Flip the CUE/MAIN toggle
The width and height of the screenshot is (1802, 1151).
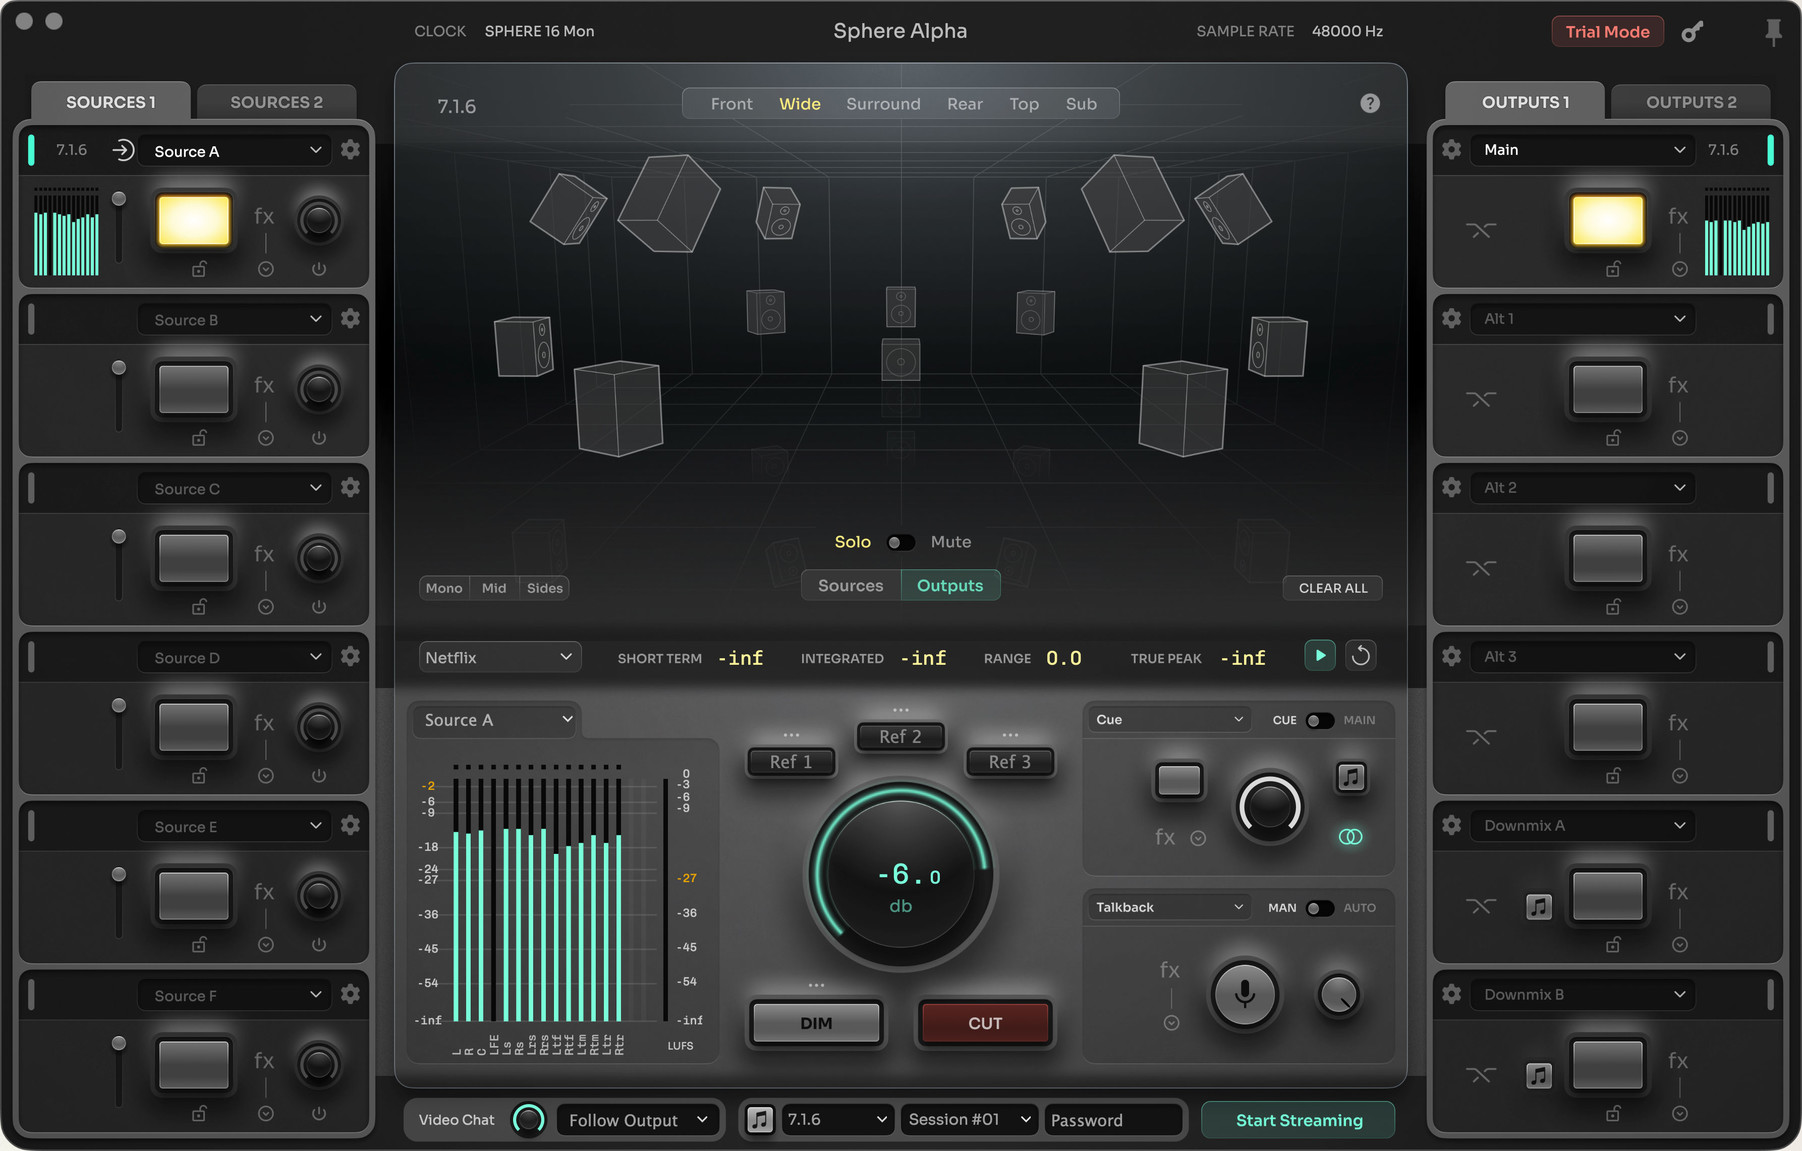tap(1320, 719)
